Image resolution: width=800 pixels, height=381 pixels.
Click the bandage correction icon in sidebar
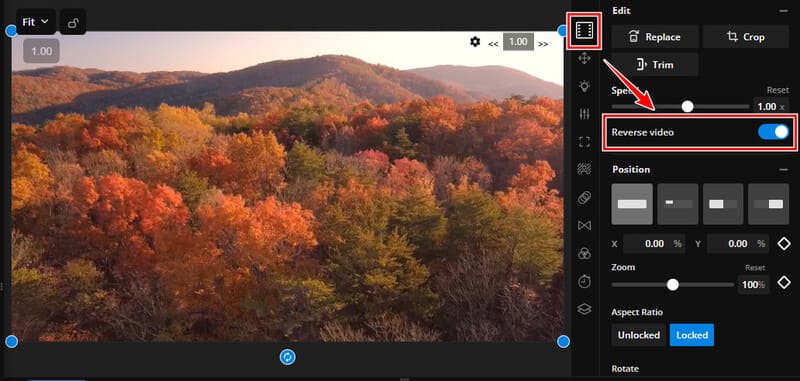(x=584, y=197)
